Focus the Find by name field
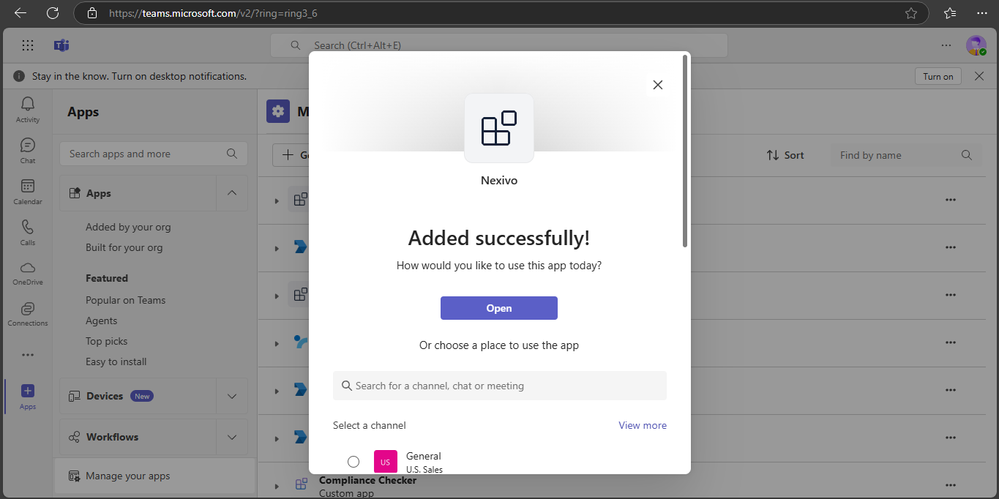Image resolution: width=999 pixels, height=499 pixels. pos(906,155)
